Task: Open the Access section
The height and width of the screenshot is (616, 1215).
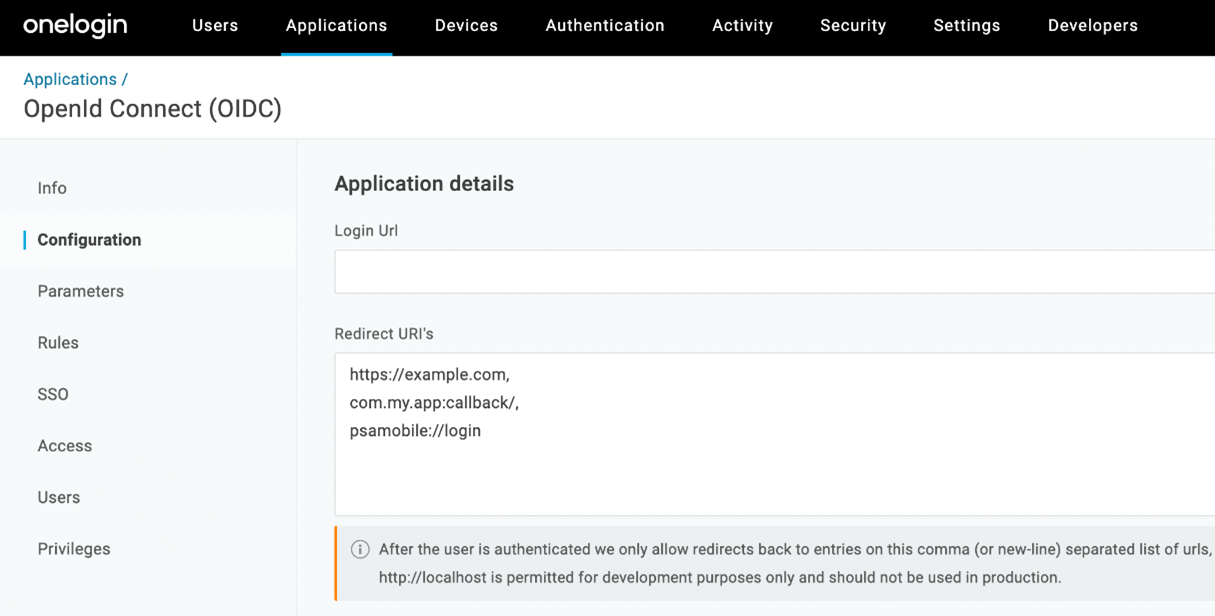Action: click(x=64, y=446)
